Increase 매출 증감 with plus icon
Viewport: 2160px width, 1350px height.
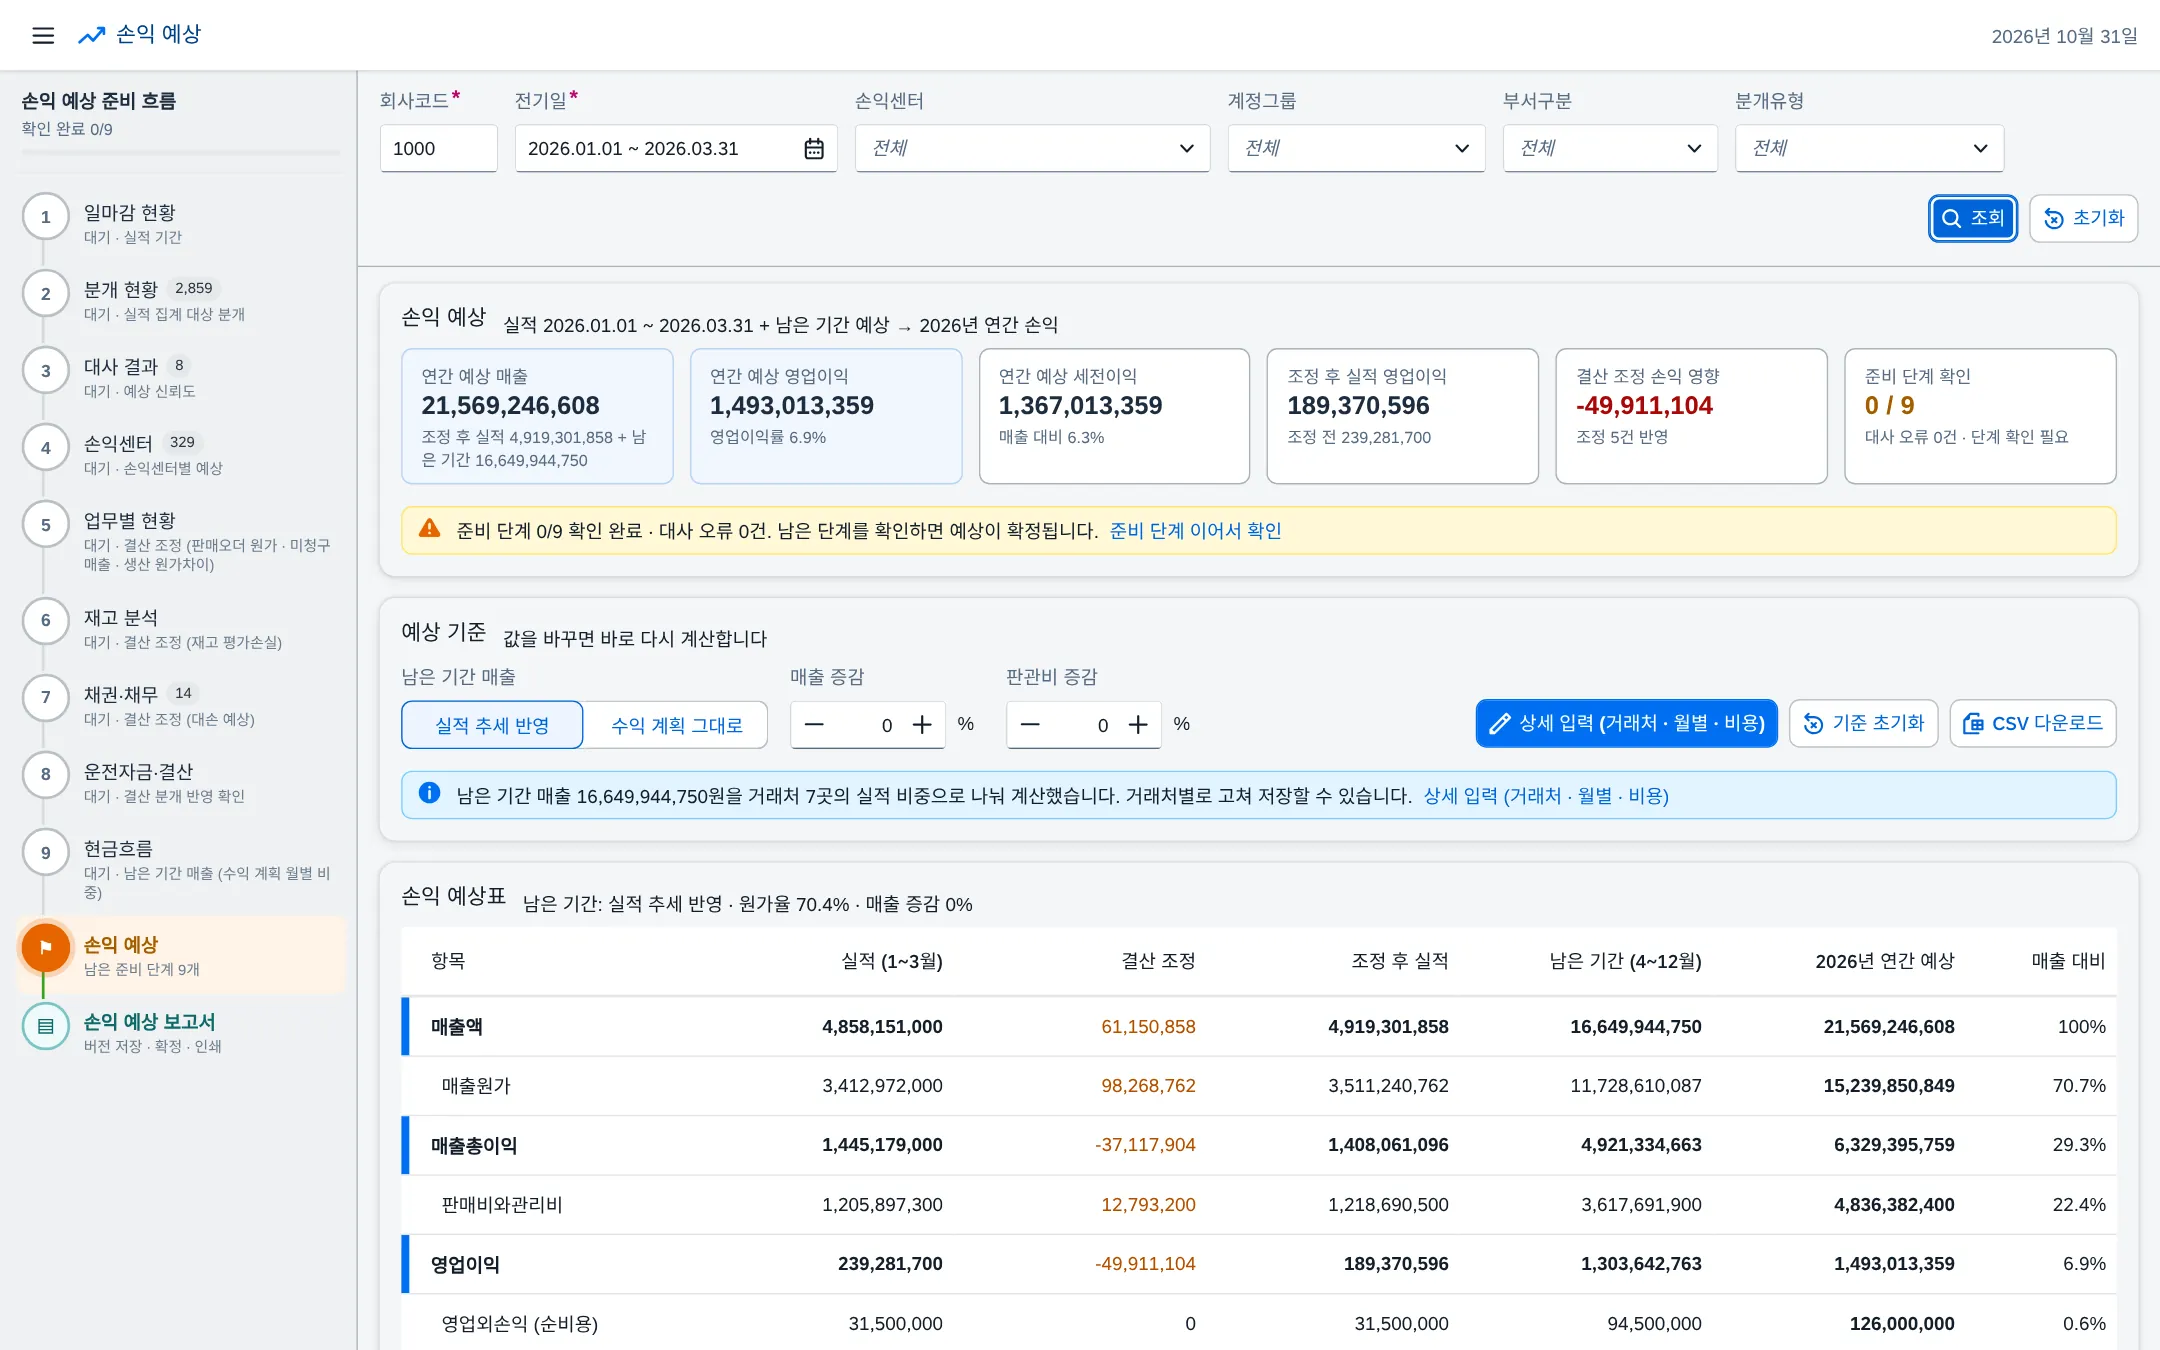922,724
